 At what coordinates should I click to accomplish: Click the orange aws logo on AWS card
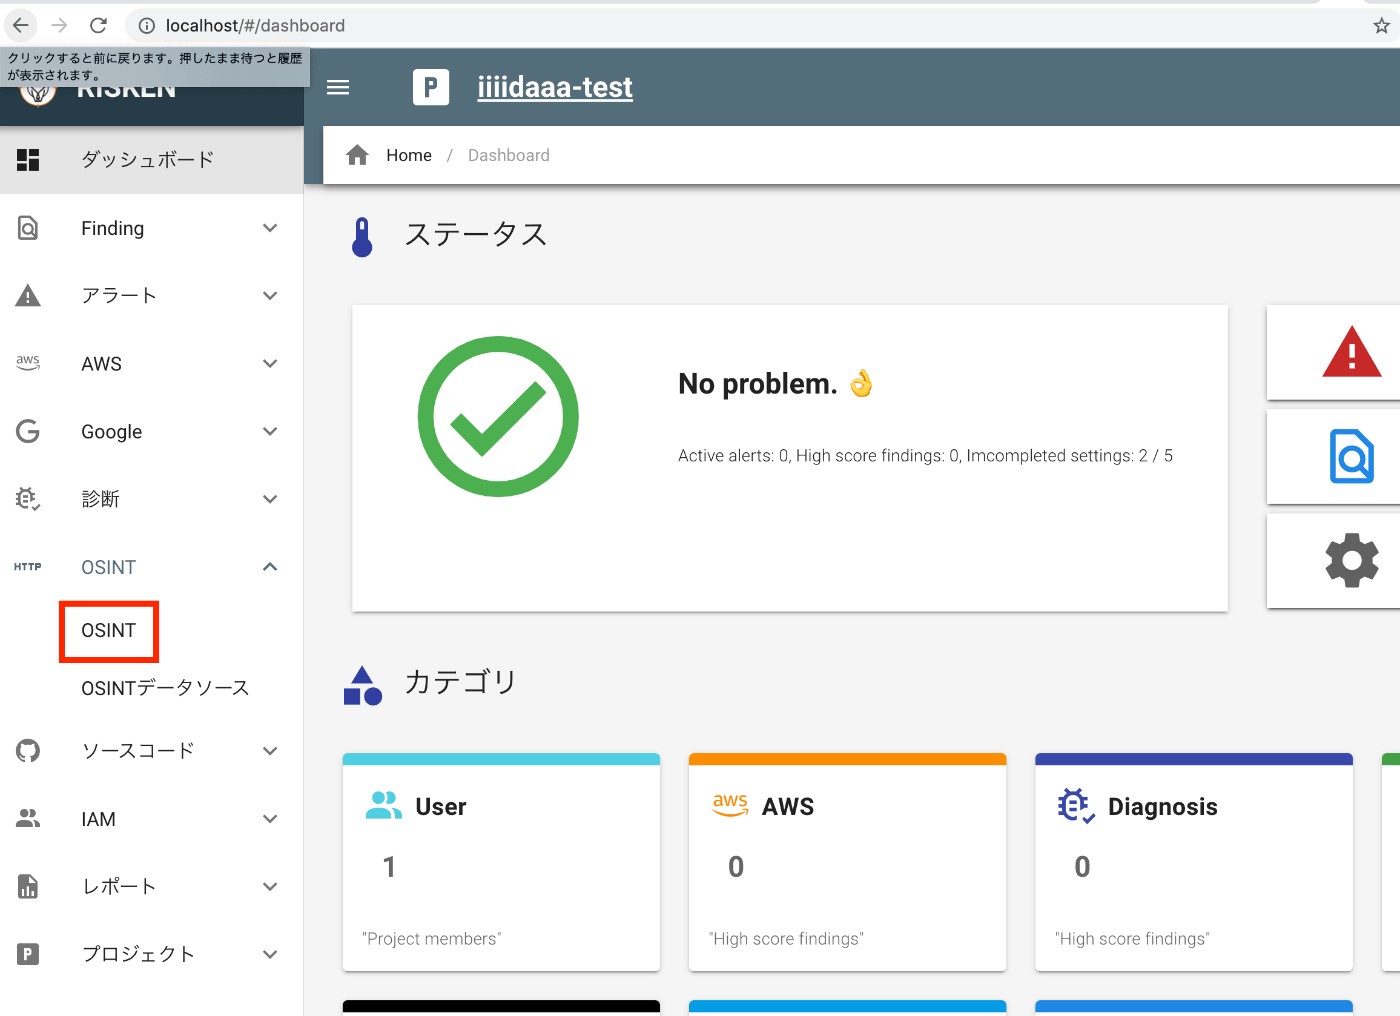point(730,805)
